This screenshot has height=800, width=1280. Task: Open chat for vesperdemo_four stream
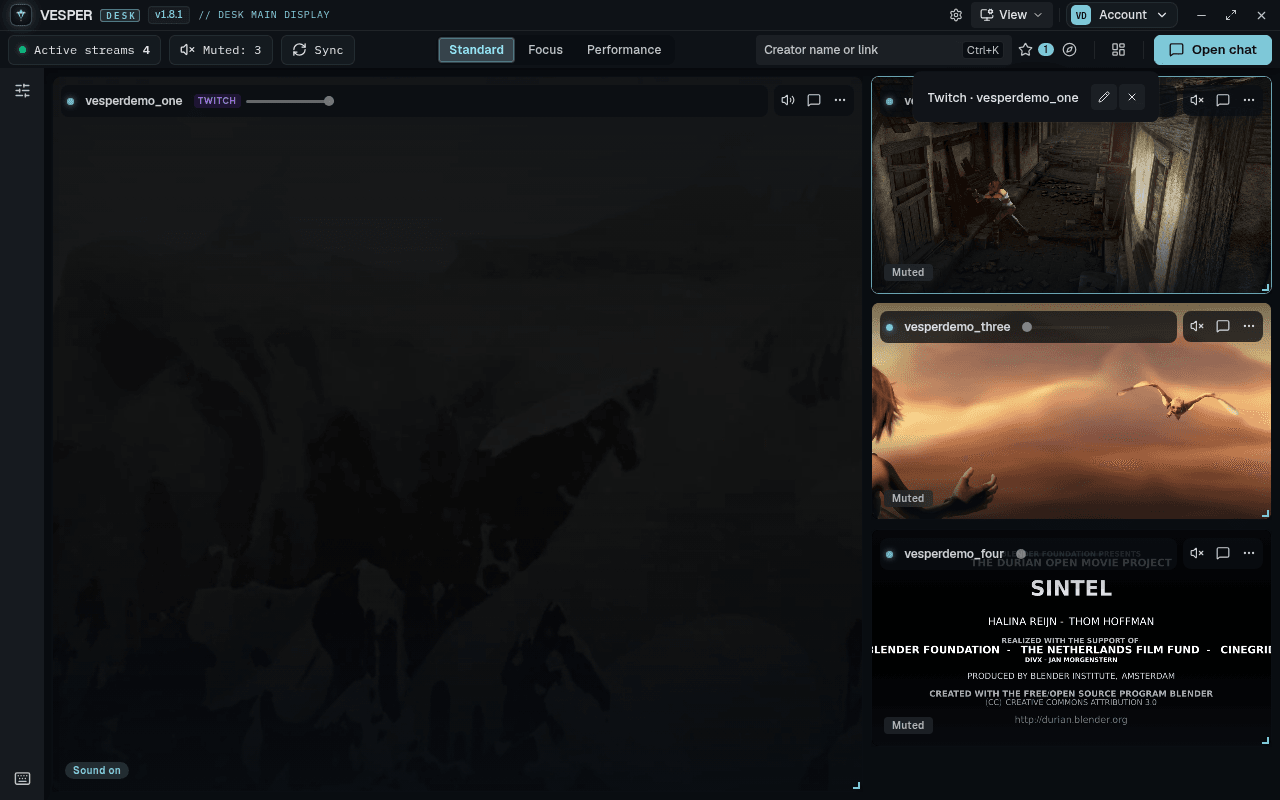[1223, 552]
